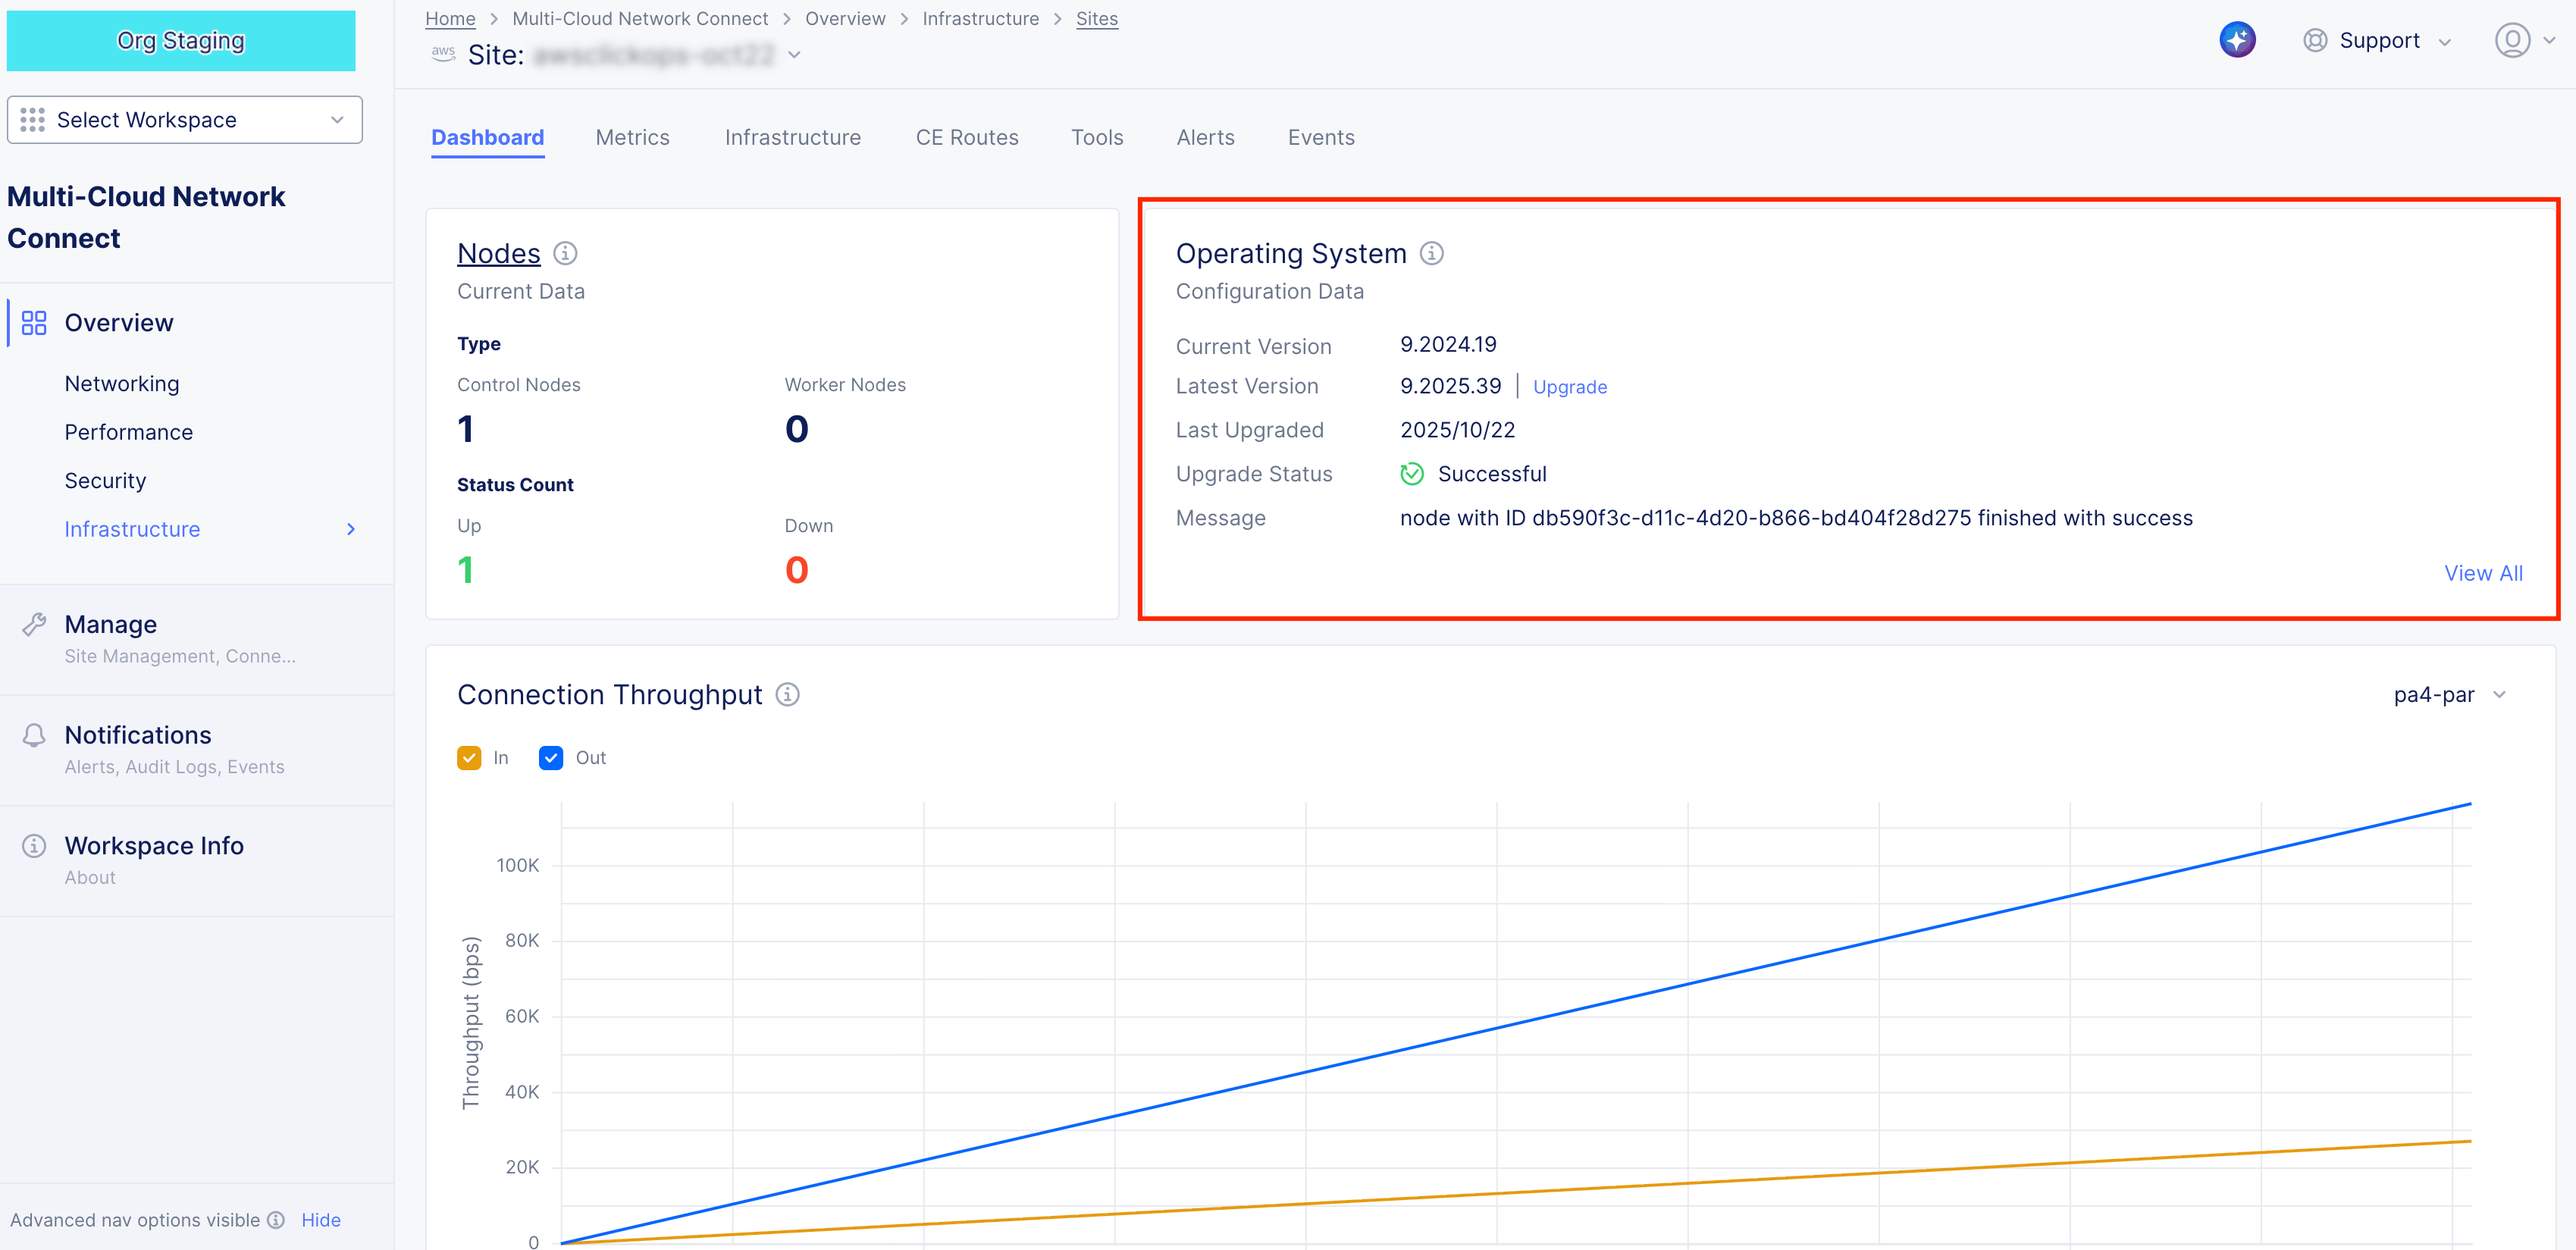Click Hide next to Advanced nav options
This screenshot has width=2576, height=1250.
[x=321, y=1220]
